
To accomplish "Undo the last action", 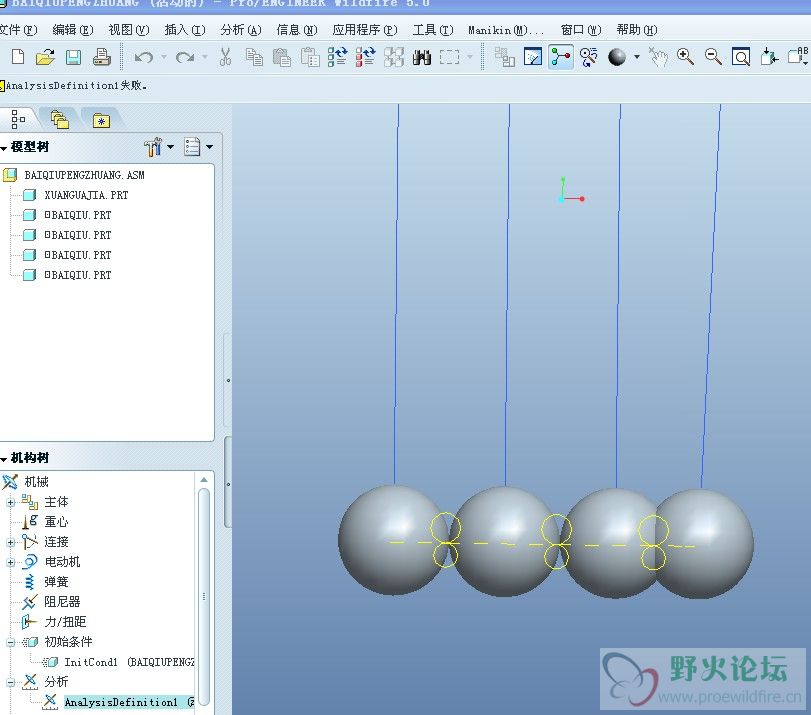I will [144, 57].
